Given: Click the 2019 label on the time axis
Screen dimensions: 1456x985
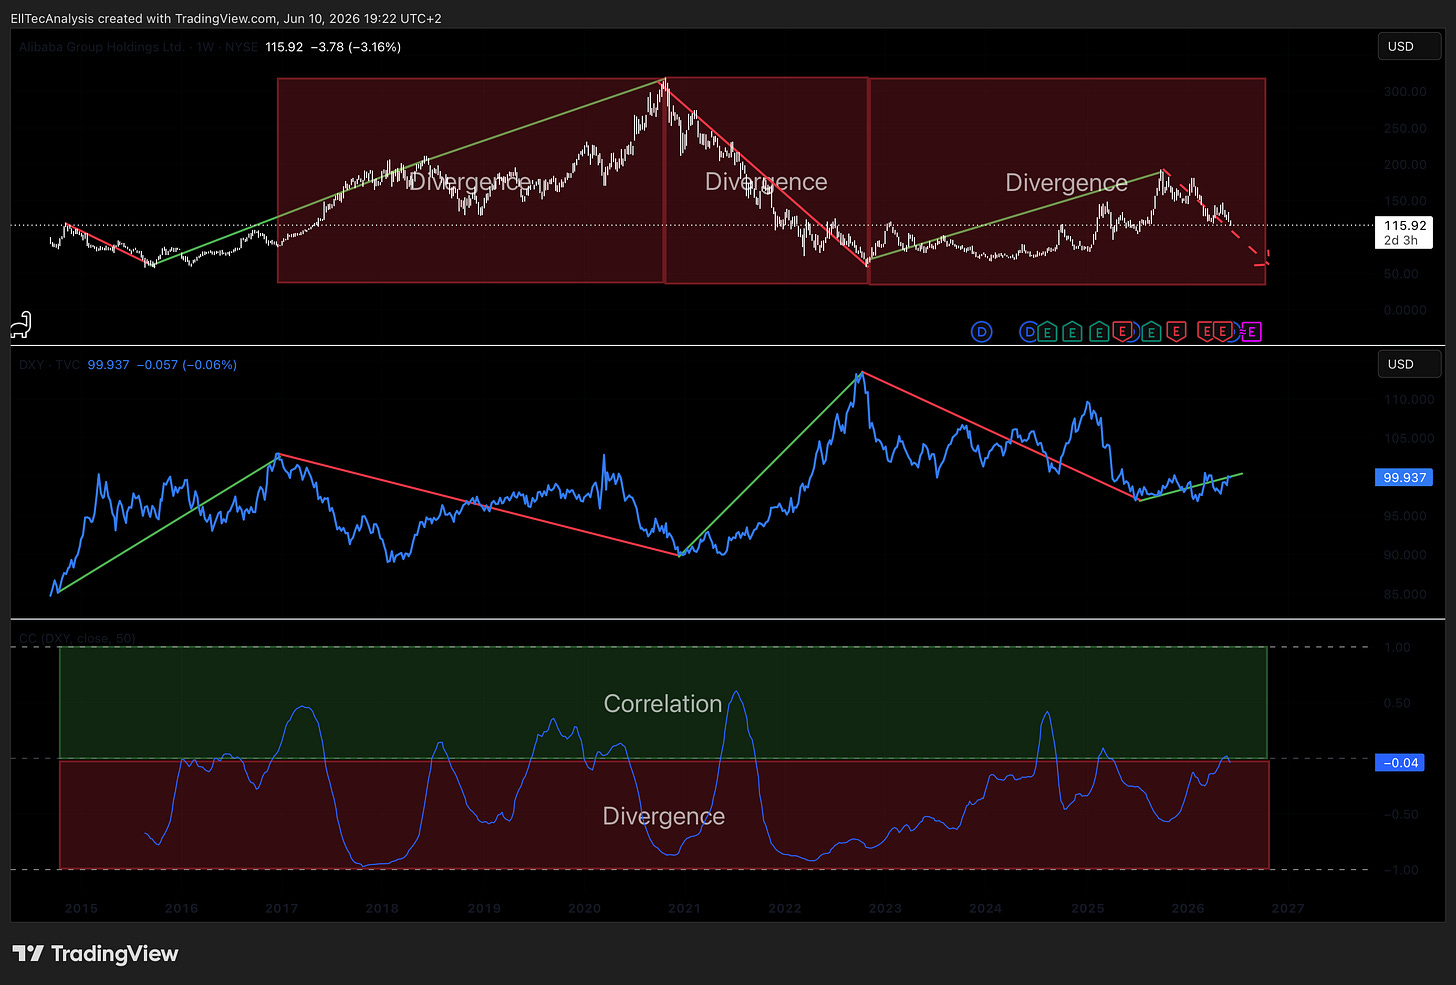Looking at the screenshot, I should pos(484,908).
